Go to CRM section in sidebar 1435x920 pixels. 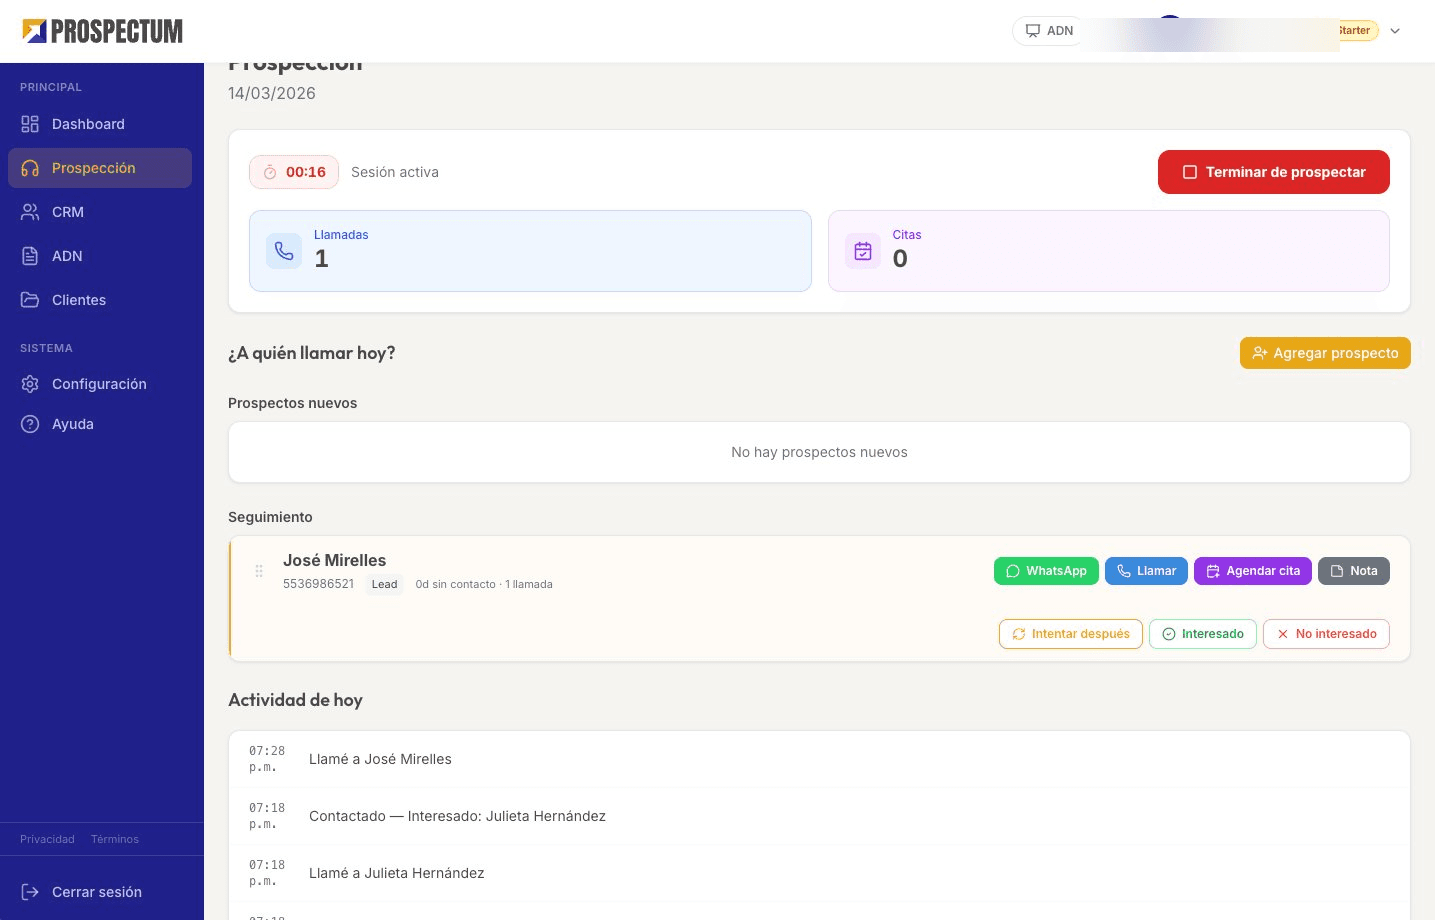(x=68, y=212)
